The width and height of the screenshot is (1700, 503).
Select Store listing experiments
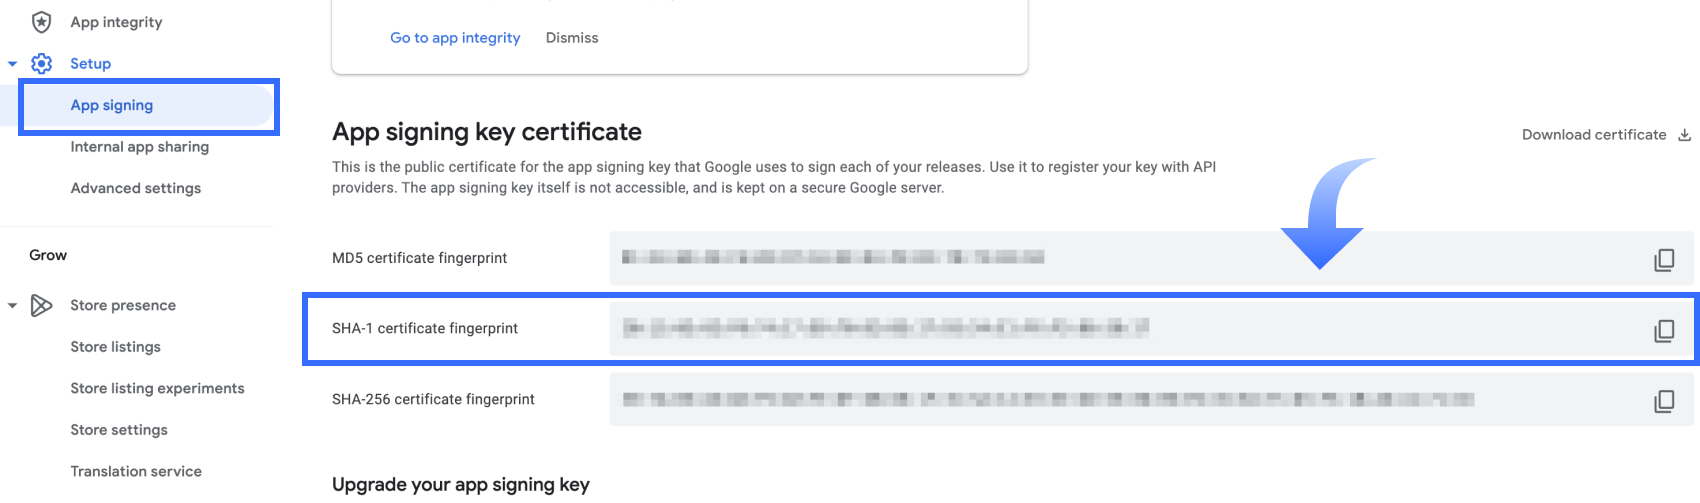click(157, 388)
